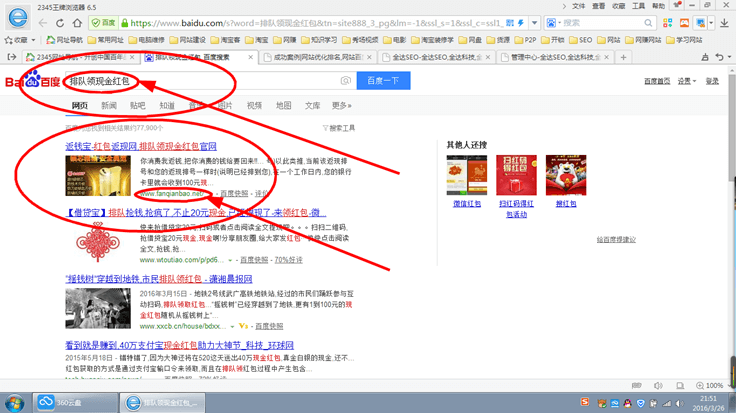Click the magnifier icon in the browser search box
Screen dimensions: 736x413
[648, 23]
